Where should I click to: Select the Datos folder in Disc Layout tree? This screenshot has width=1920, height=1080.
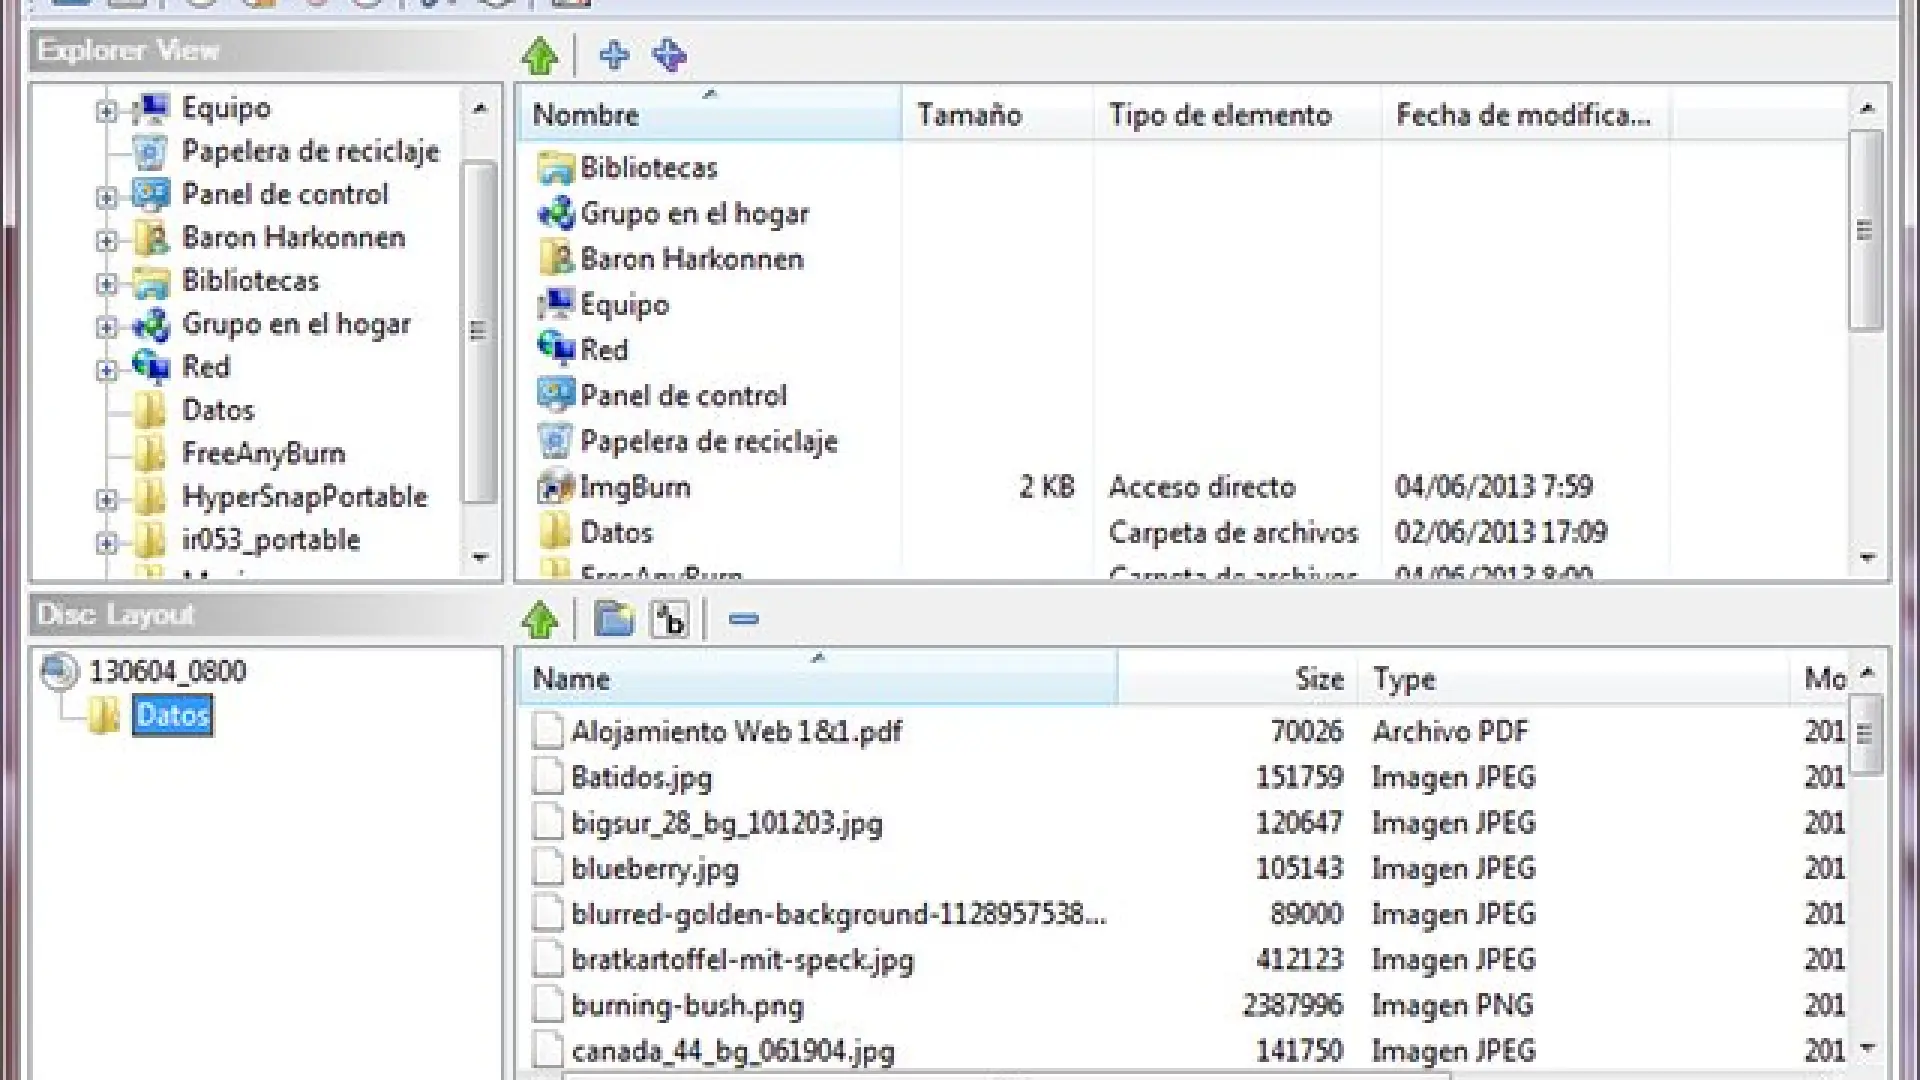click(x=172, y=715)
